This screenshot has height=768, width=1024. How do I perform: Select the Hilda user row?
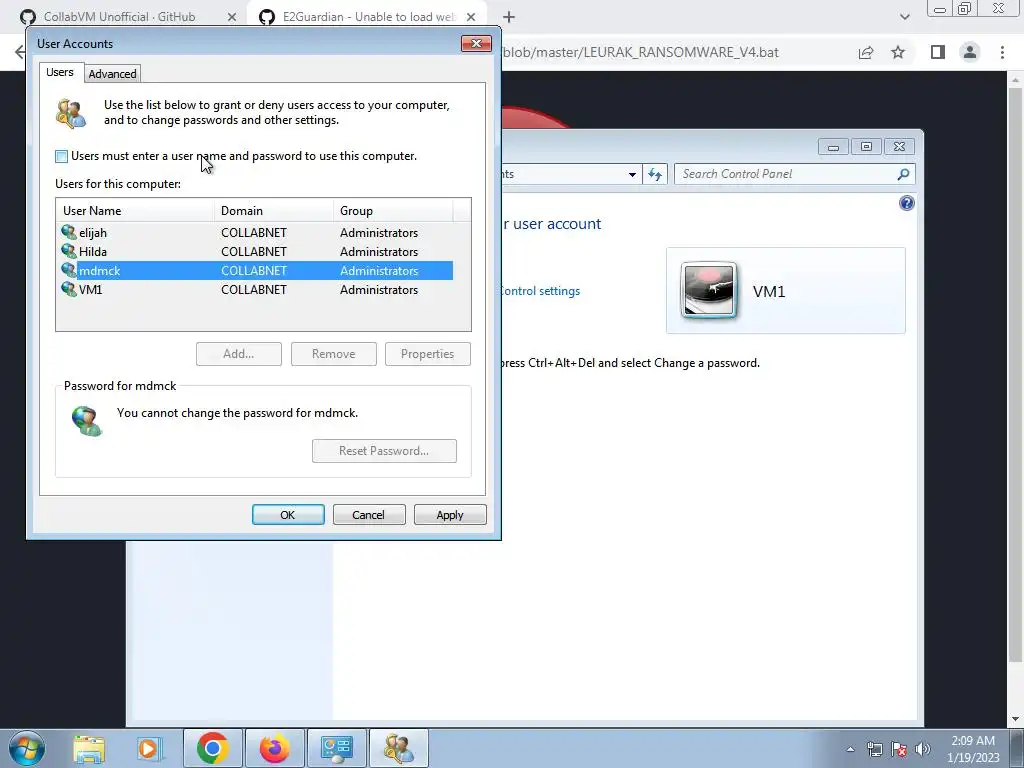click(255, 251)
